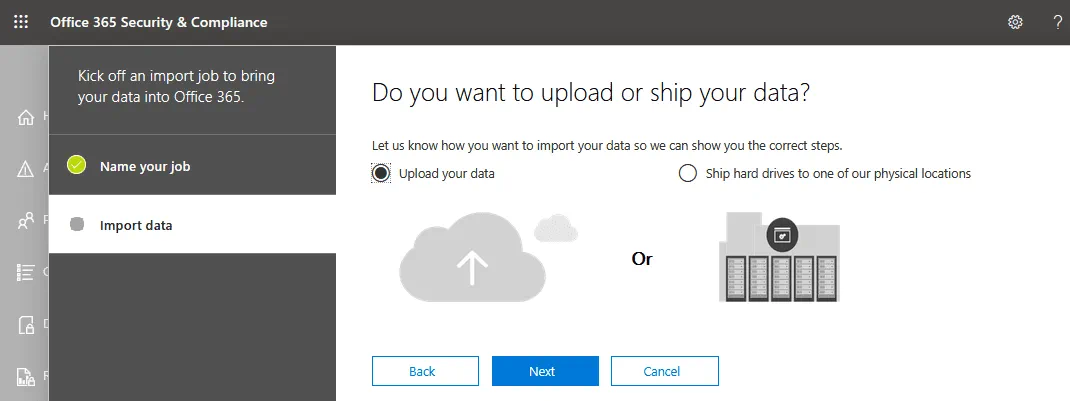Click the Next button
This screenshot has width=1070, height=401.
point(545,371)
